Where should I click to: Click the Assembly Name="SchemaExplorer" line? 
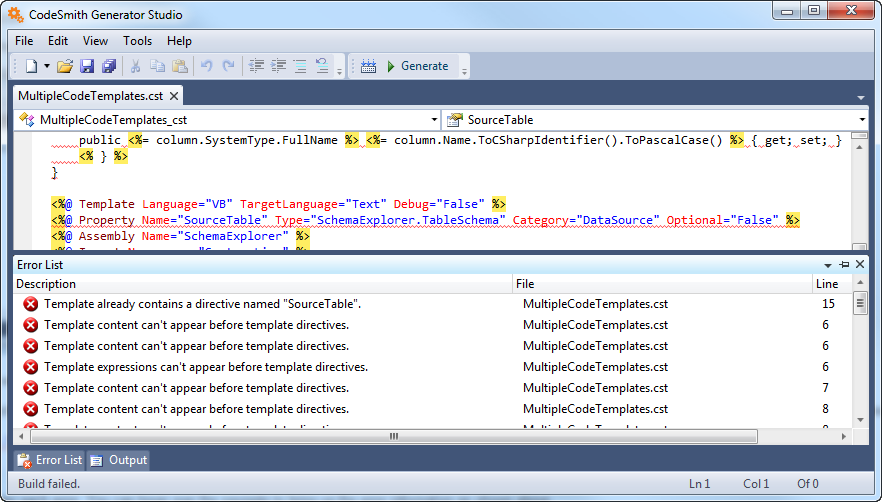pyautogui.click(x=180, y=236)
